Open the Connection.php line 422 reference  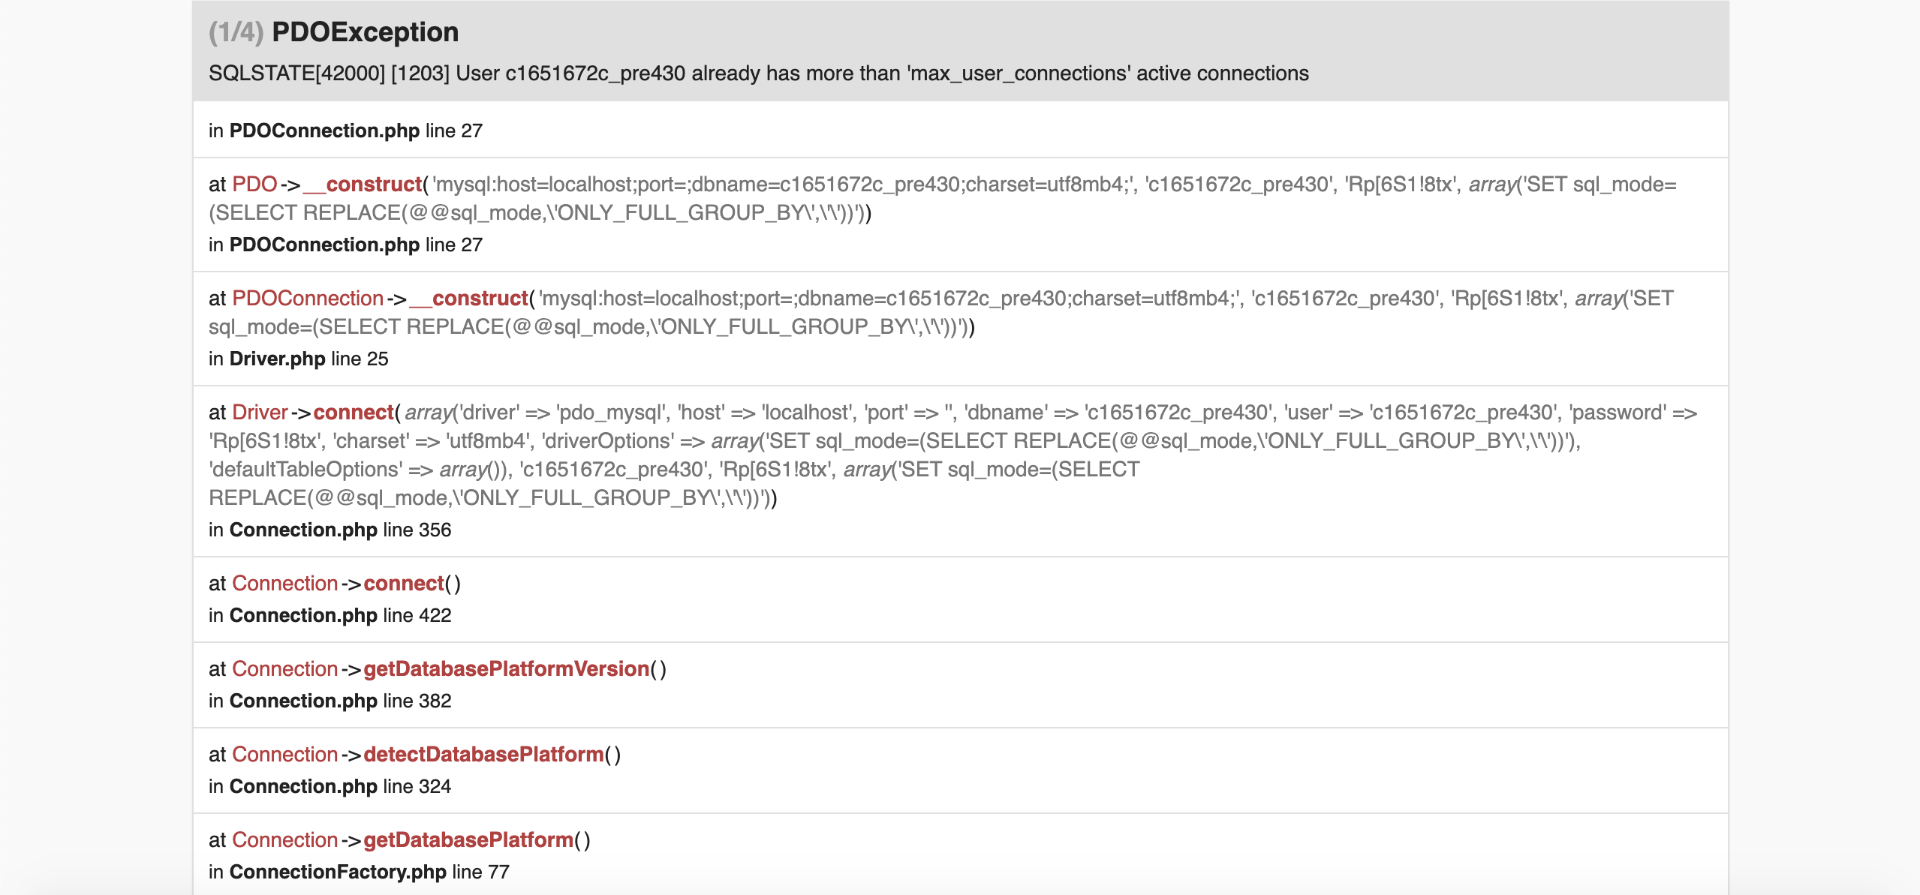pos(330,616)
